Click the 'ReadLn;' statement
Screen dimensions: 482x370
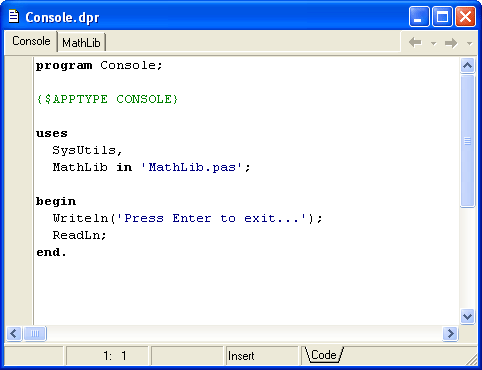(79, 235)
